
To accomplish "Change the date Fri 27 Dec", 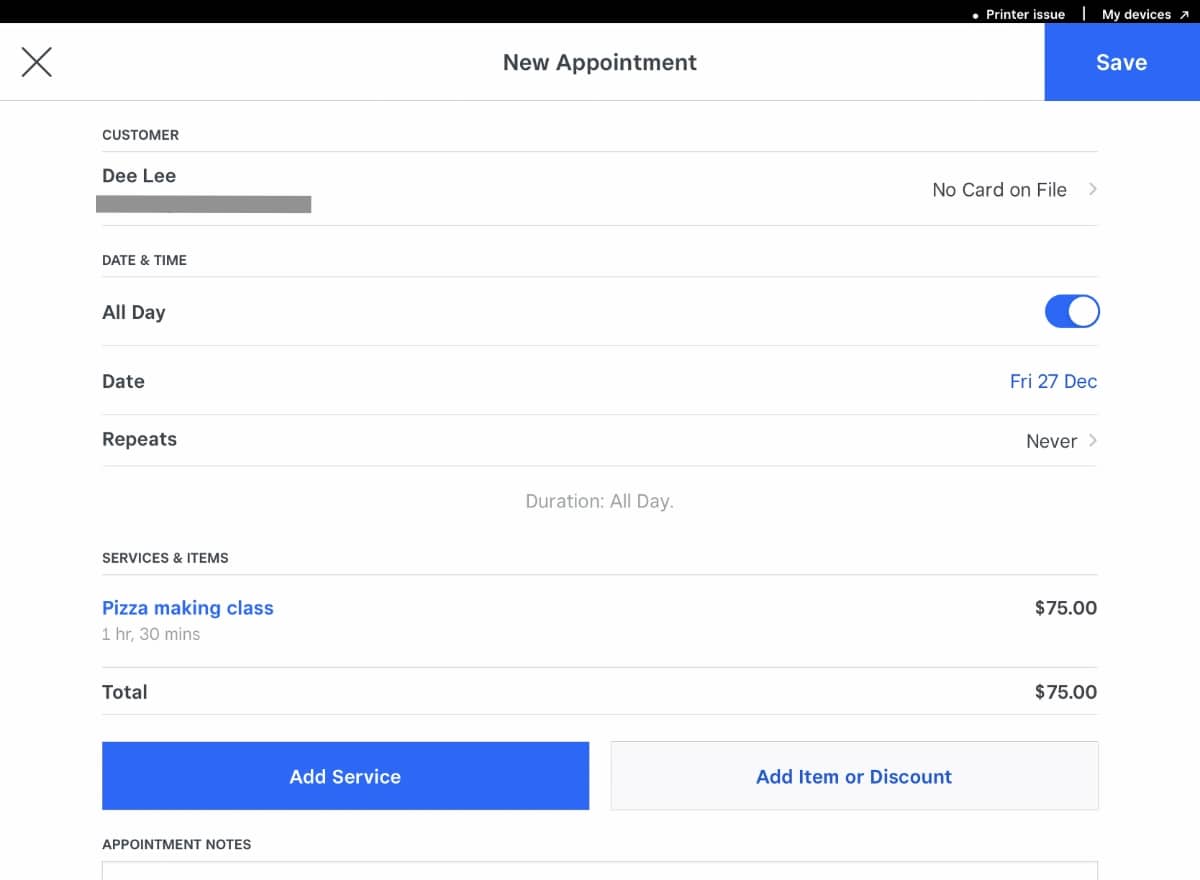I will 1053,381.
